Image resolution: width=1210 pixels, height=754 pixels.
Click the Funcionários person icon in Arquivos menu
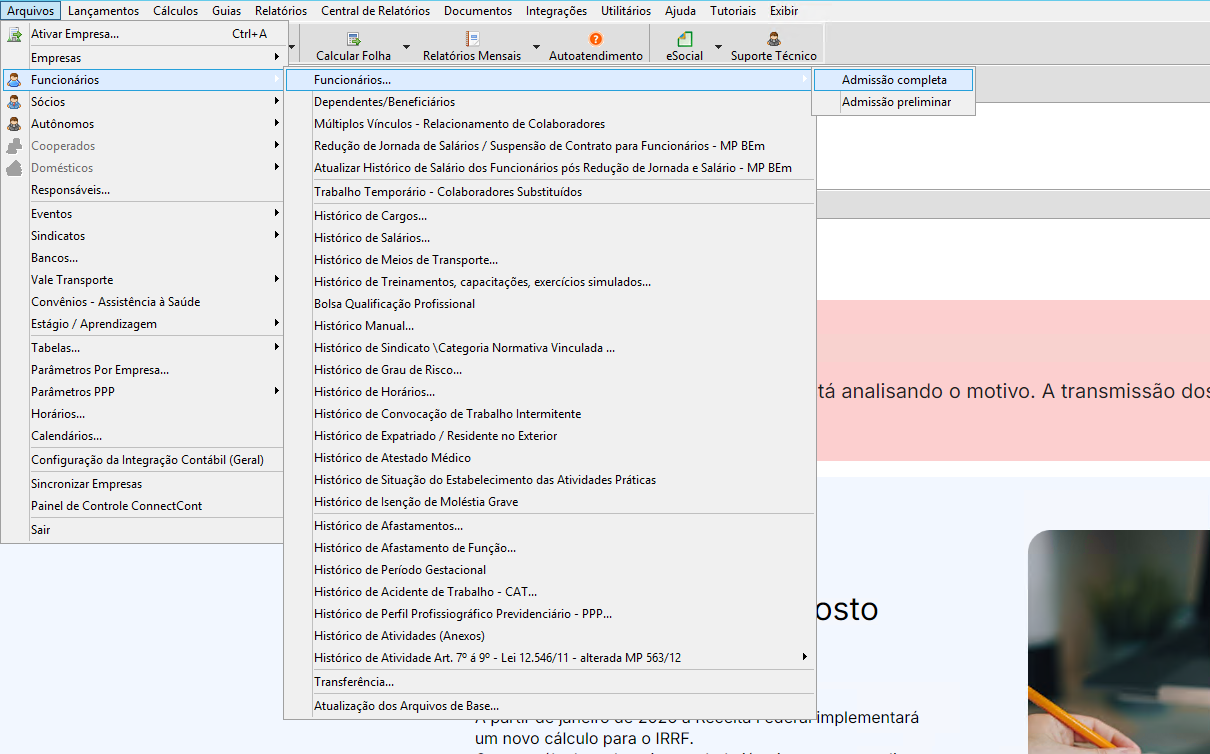(x=14, y=80)
